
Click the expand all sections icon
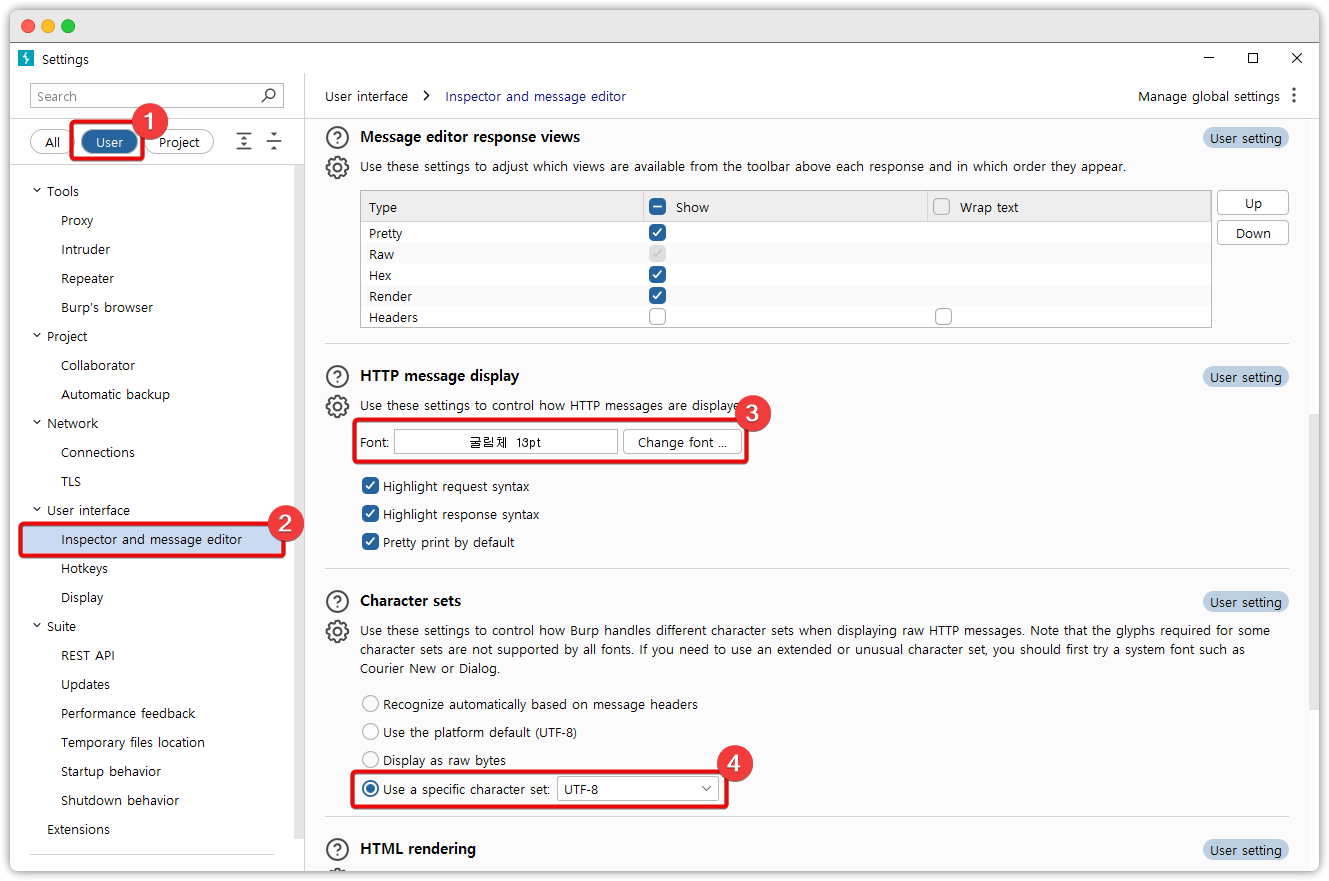(244, 142)
